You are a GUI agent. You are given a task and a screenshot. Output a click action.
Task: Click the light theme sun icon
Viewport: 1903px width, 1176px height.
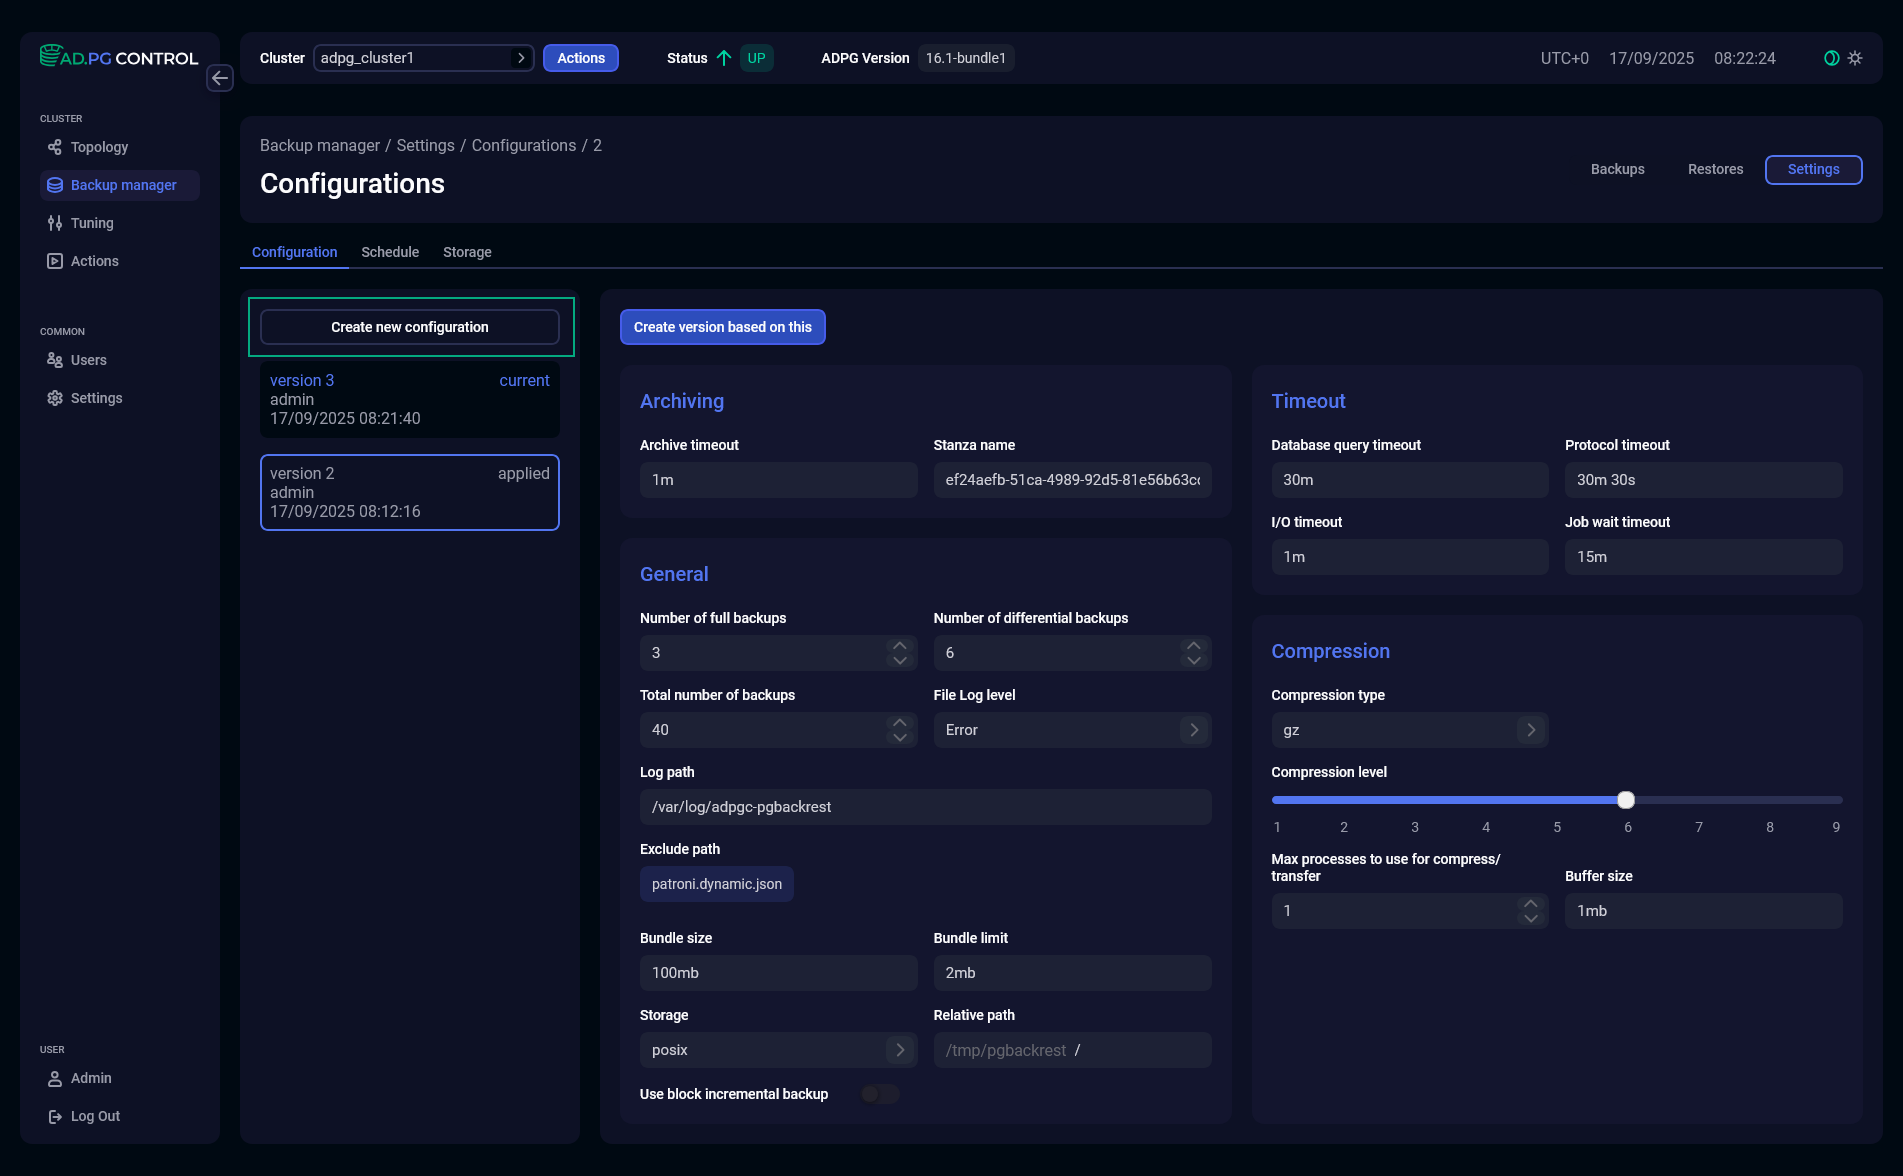[x=1855, y=57]
